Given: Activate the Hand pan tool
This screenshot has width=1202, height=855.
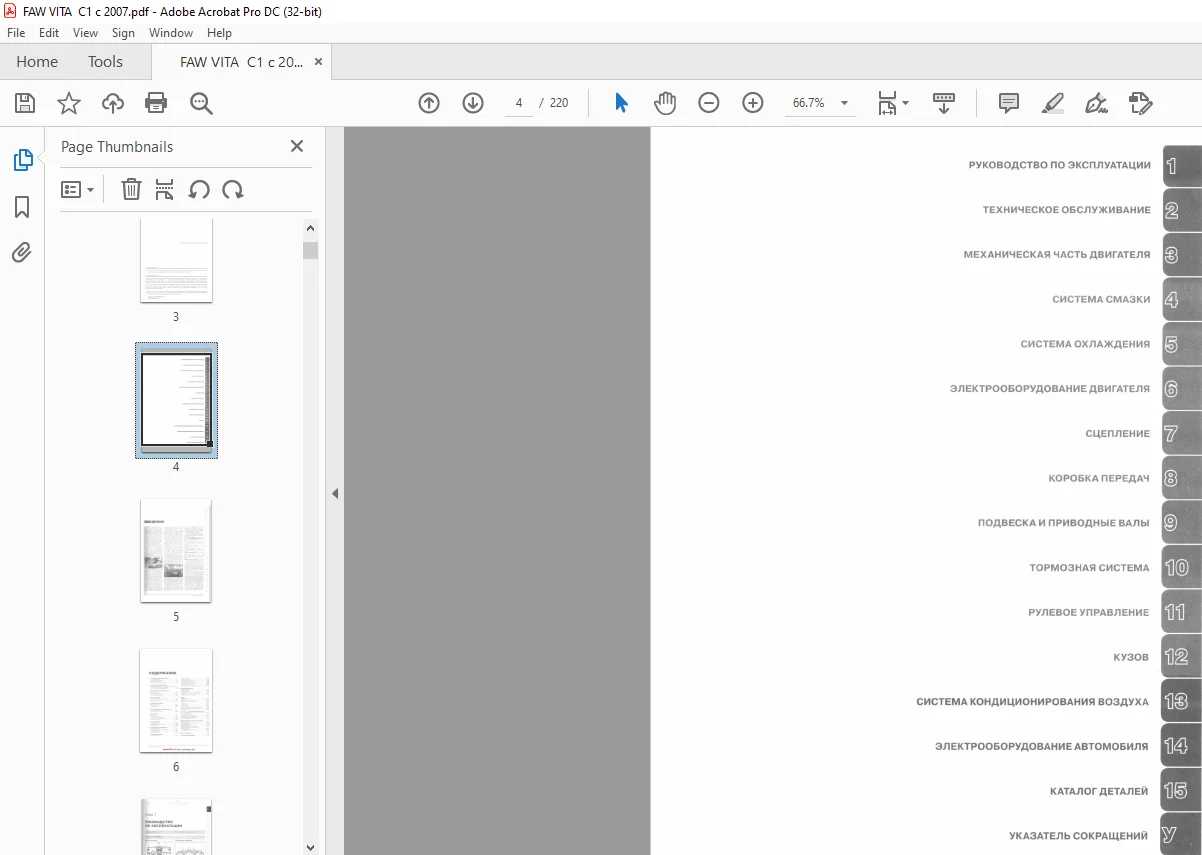Looking at the screenshot, I should pos(665,103).
